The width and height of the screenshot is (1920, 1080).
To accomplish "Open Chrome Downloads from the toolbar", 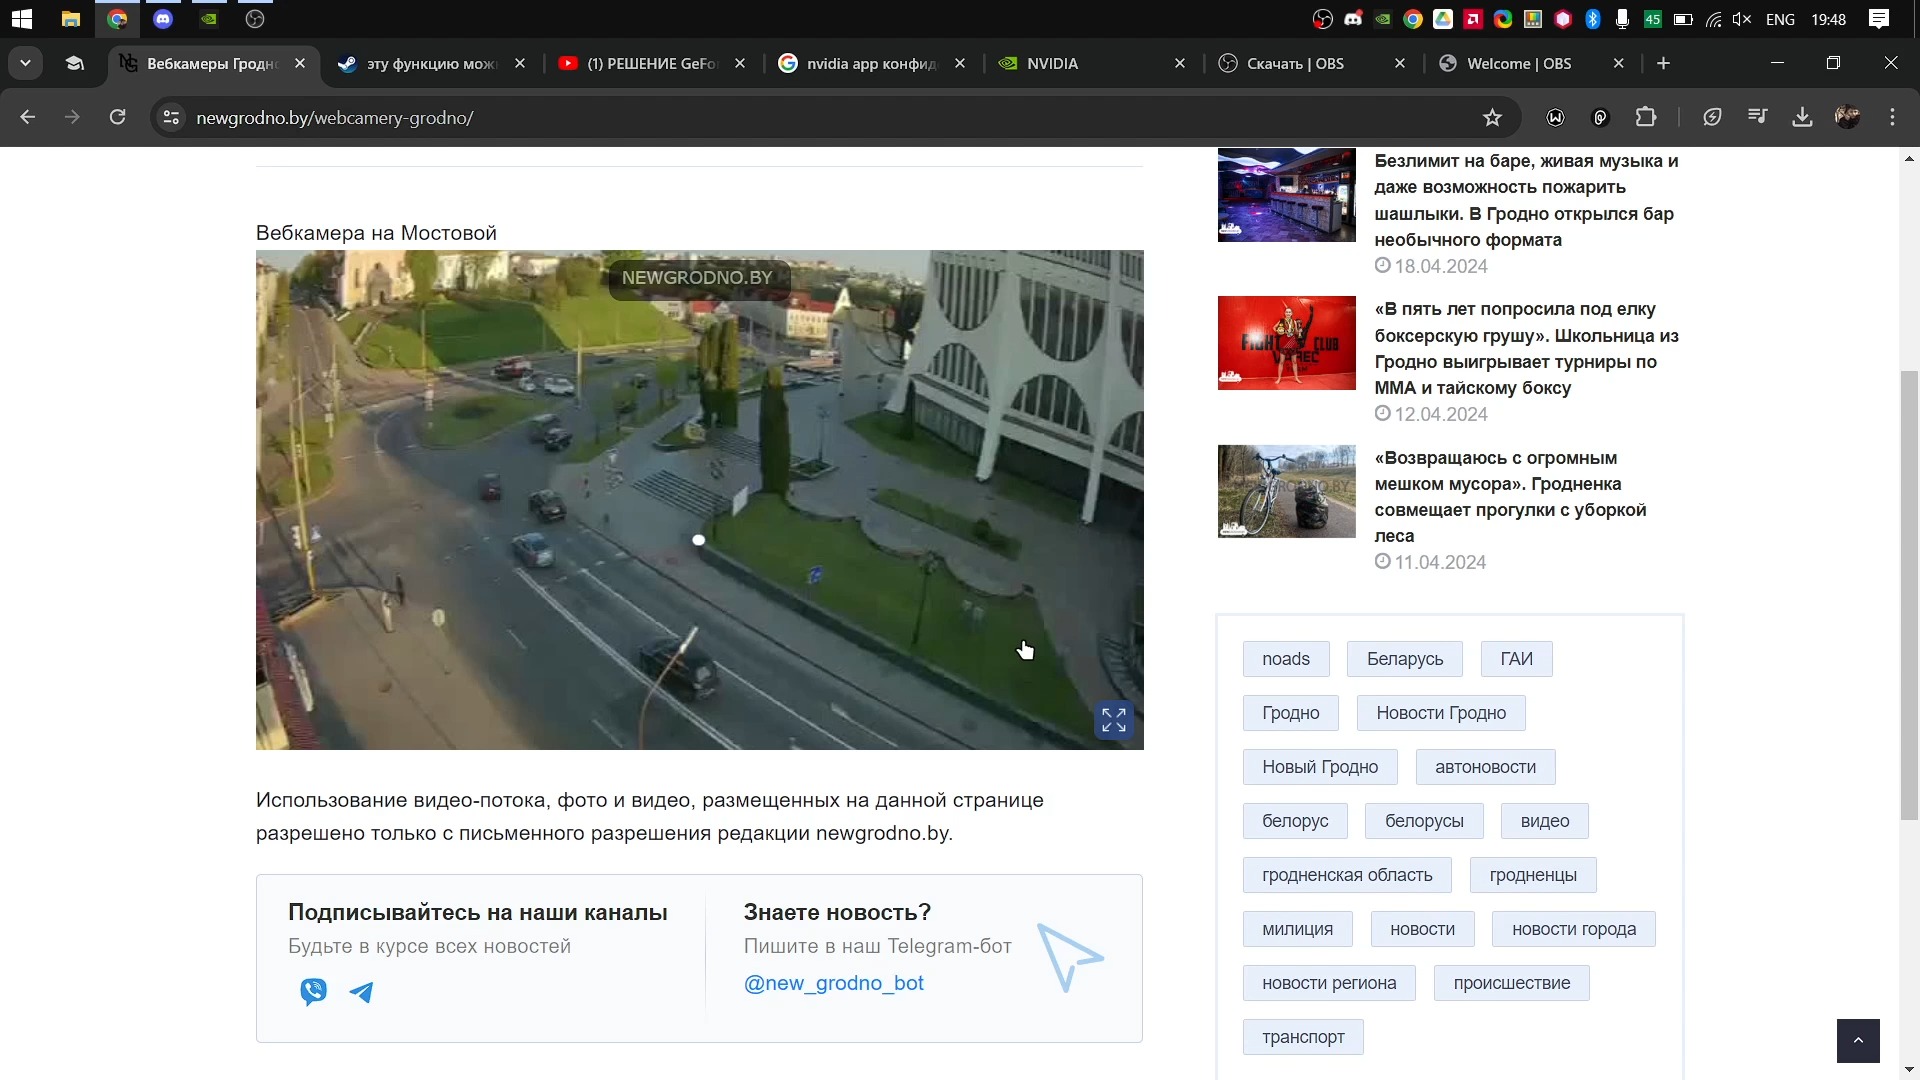I will pos(1803,117).
